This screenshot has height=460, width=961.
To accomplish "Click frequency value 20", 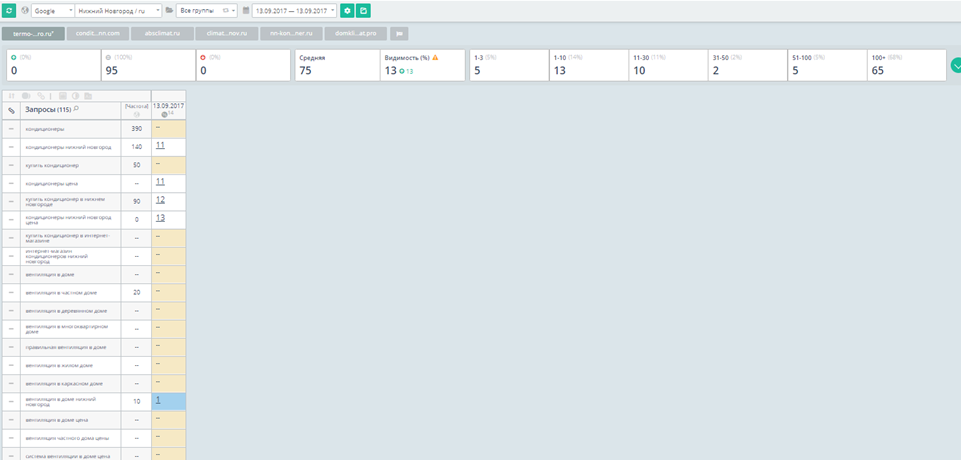I will click(137, 293).
